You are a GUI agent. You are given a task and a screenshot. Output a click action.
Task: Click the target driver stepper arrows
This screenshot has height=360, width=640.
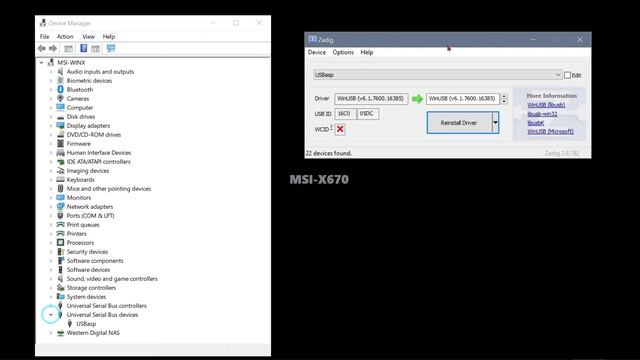click(504, 99)
